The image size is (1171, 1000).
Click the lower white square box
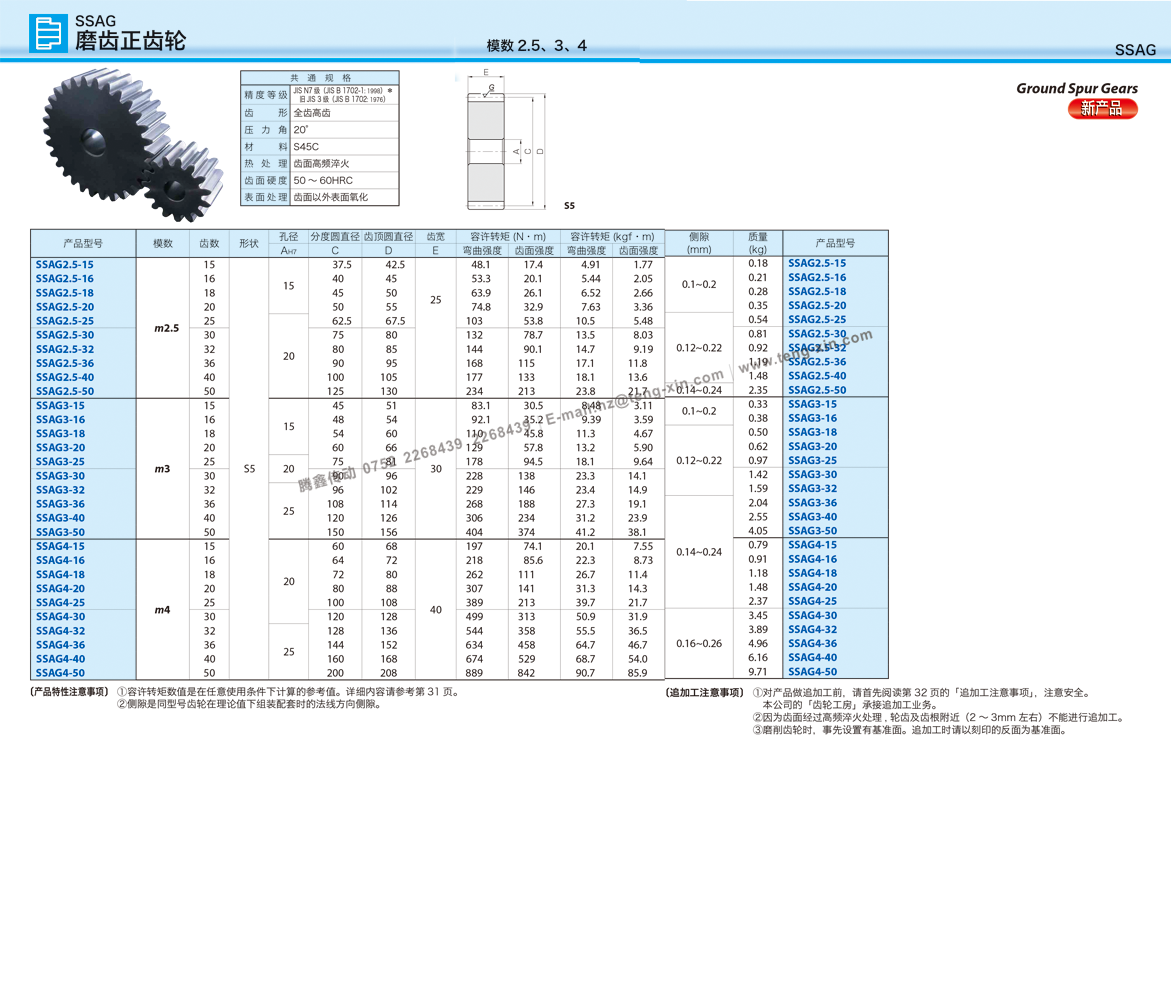[x=486, y=182]
